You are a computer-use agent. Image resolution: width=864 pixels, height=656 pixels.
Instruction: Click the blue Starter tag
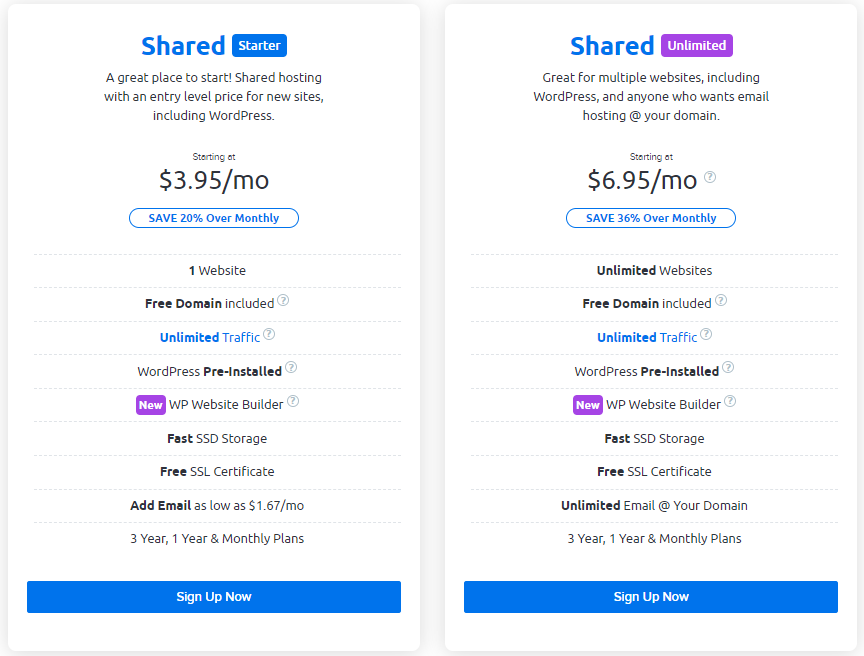pyautogui.click(x=259, y=45)
